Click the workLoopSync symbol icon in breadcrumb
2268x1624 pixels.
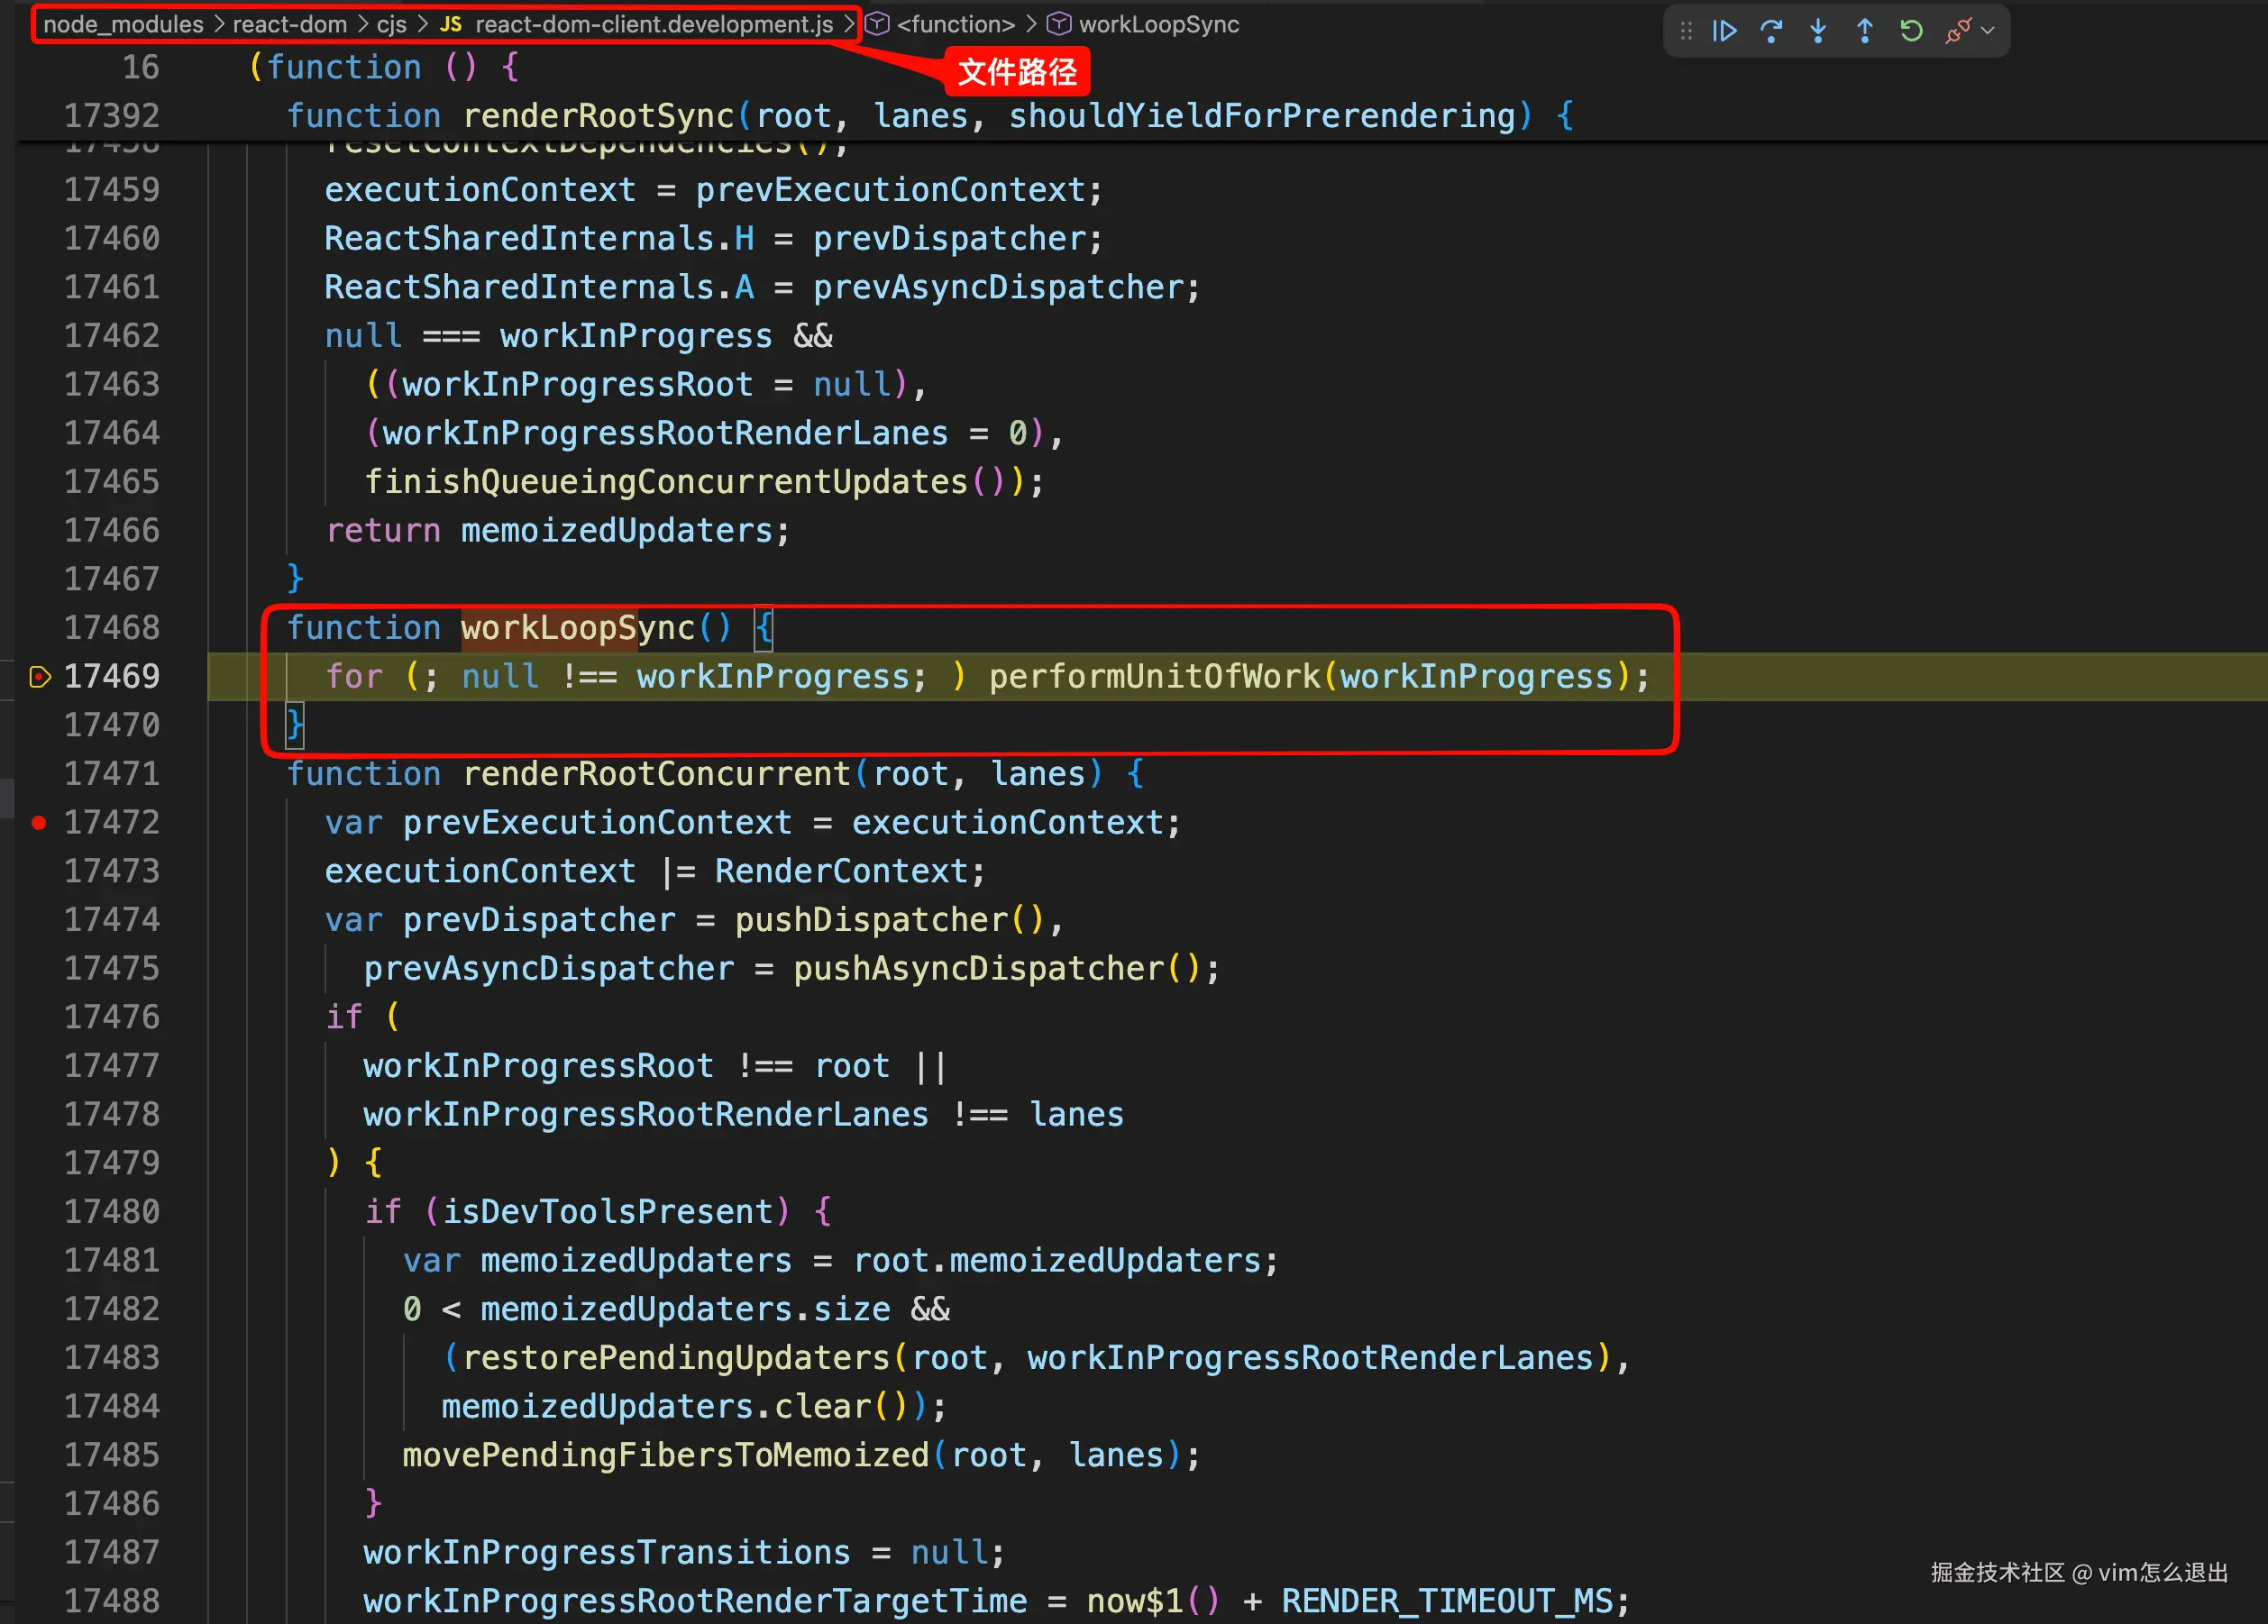click(x=1059, y=24)
